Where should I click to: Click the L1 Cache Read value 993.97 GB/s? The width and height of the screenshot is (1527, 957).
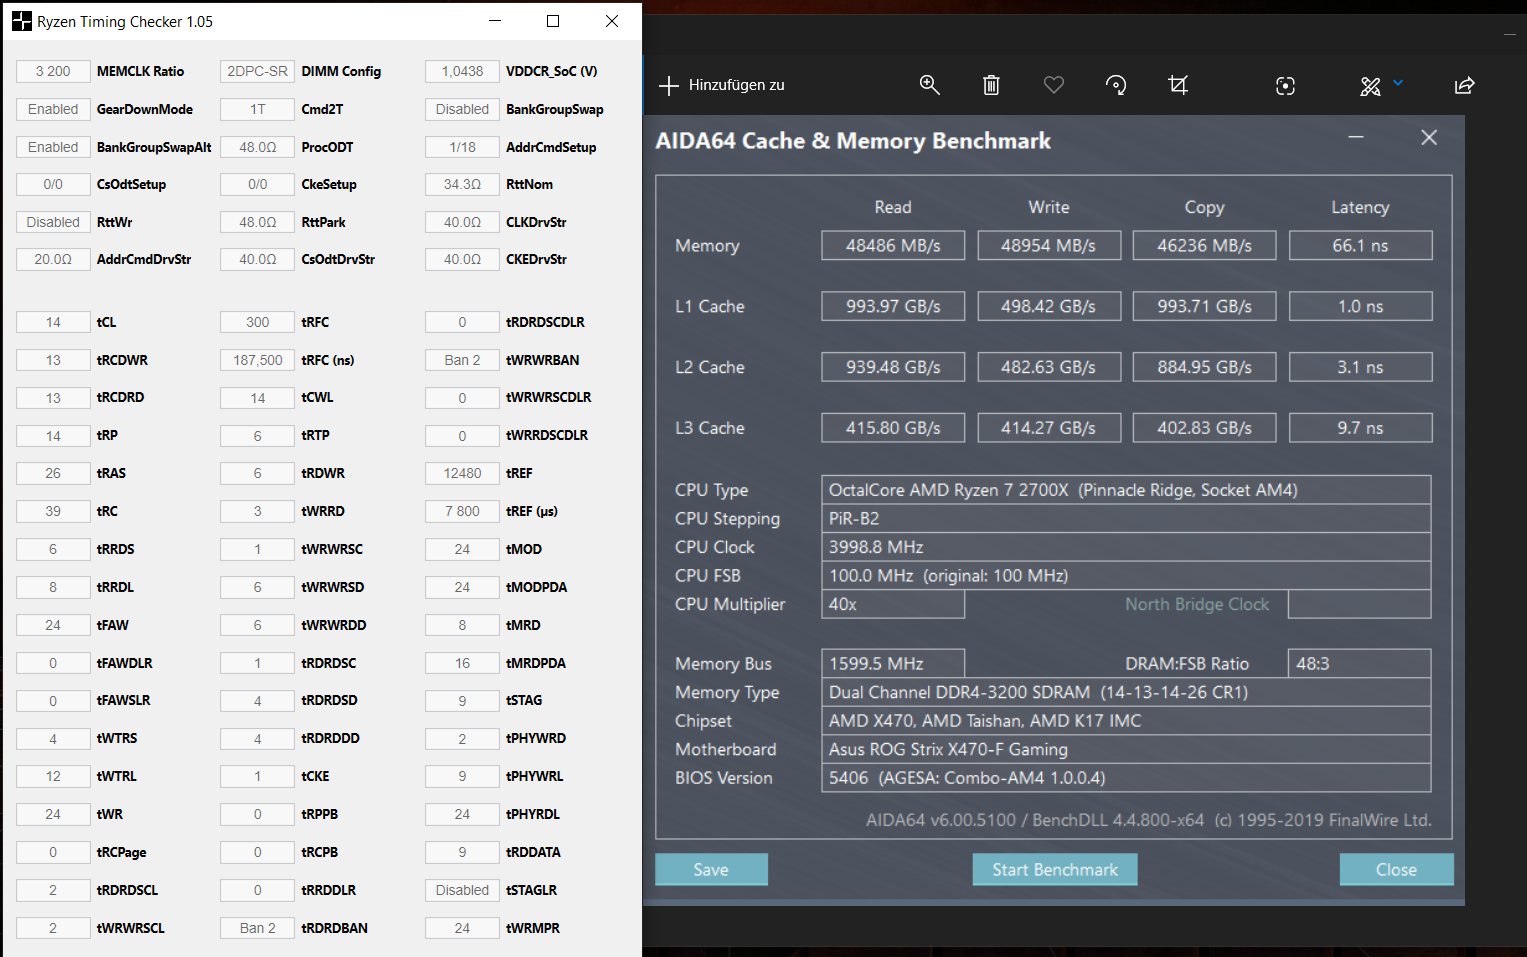tap(893, 306)
